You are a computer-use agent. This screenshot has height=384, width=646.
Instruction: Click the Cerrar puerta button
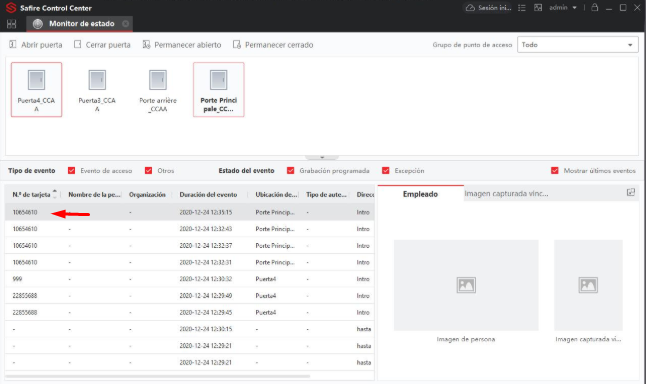coord(102,45)
